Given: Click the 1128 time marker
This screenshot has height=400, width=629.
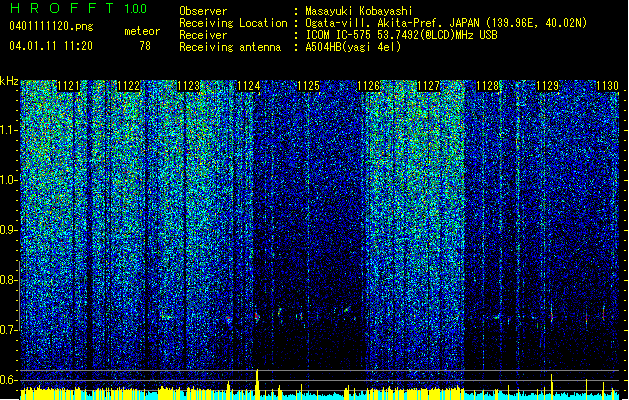Looking at the screenshot, I should (x=488, y=86).
